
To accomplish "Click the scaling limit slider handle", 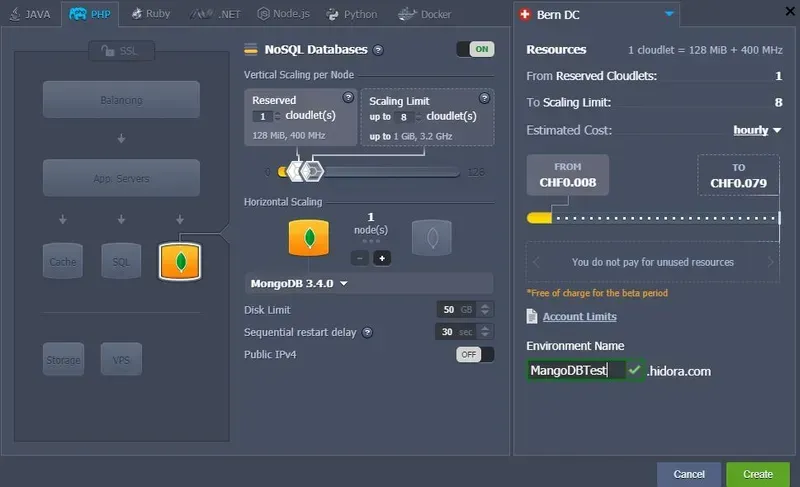I will [312, 171].
